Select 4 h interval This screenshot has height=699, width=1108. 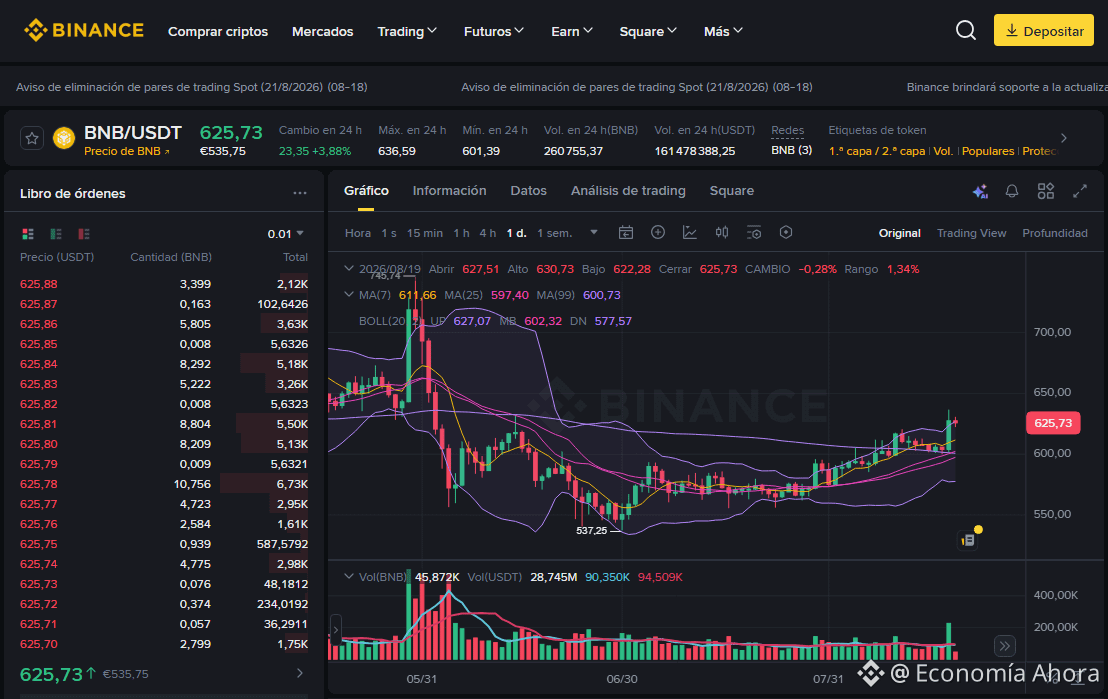coord(488,233)
